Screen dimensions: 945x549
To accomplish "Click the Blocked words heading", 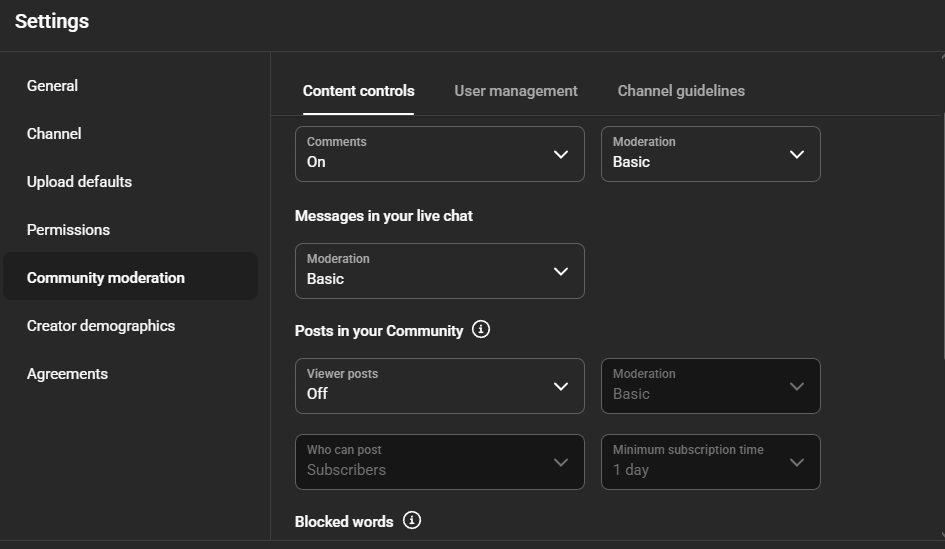I will [x=344, y=521].
